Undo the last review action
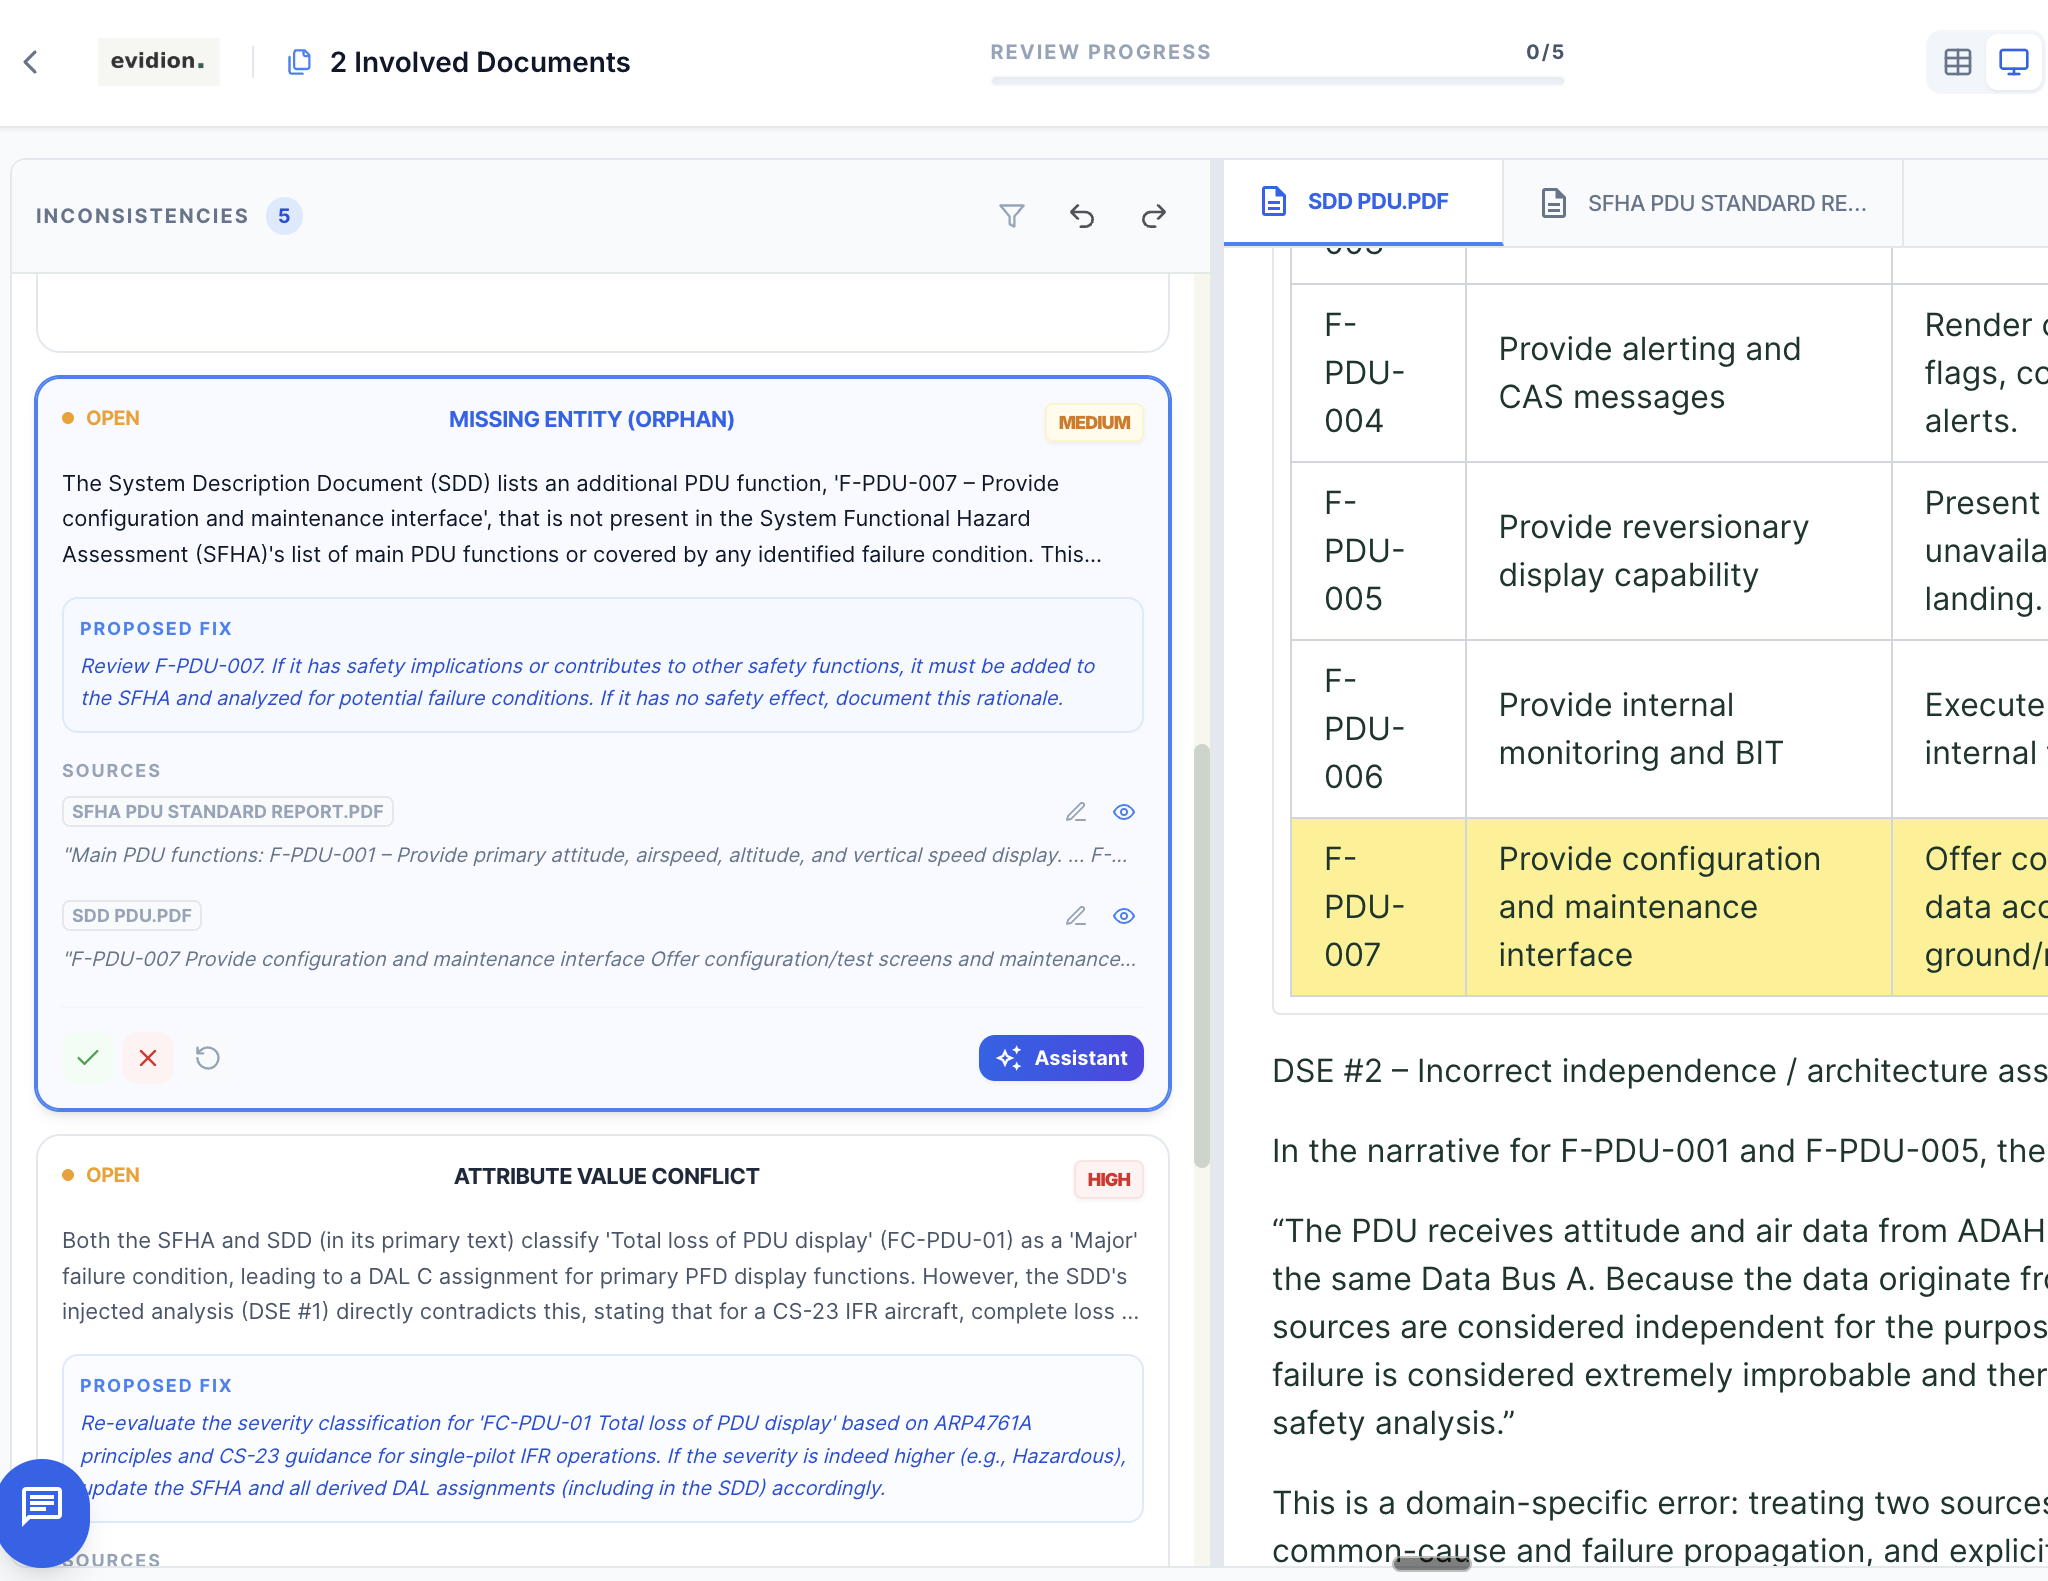 click(x=1083, y=215)
